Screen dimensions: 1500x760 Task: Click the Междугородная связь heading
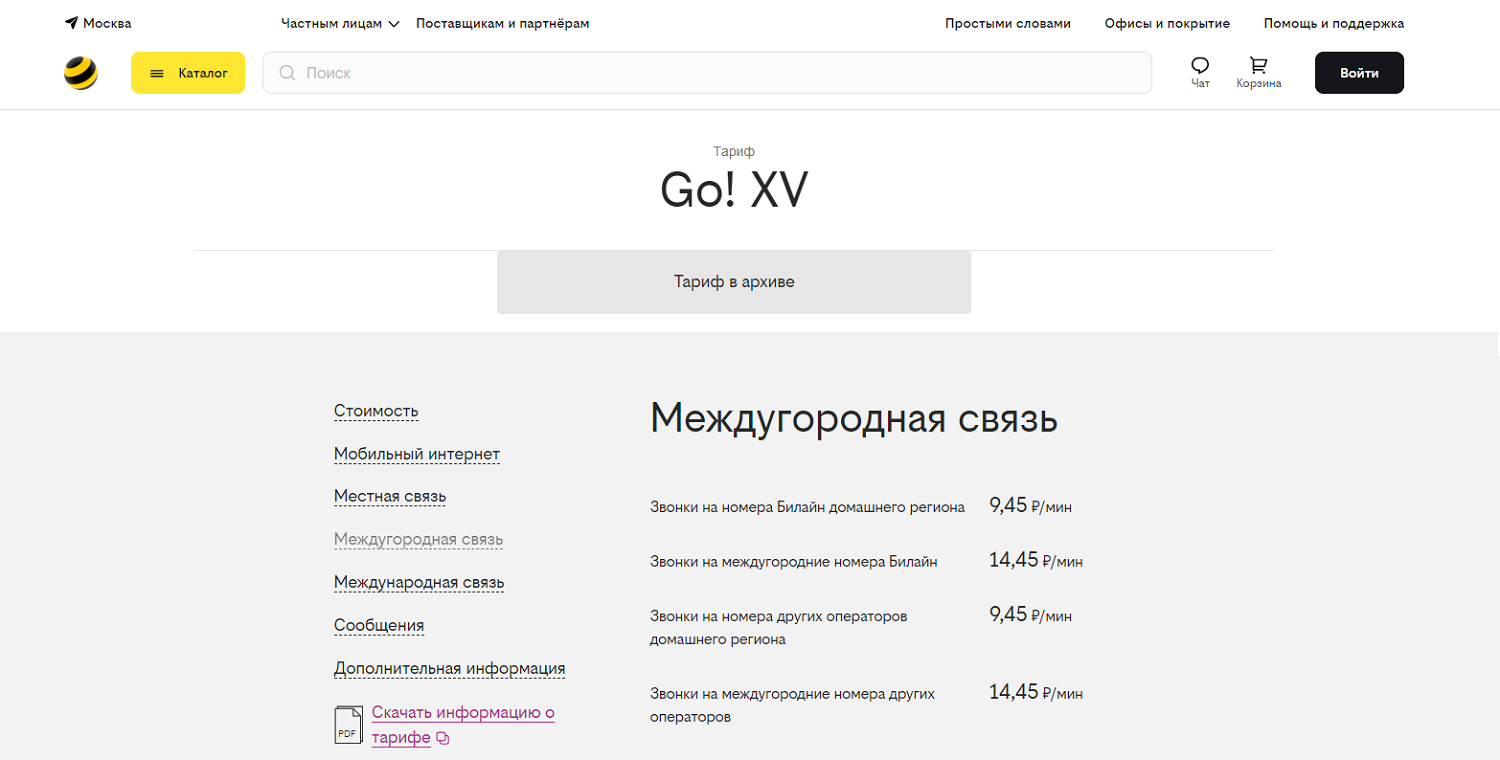coord(854,419)
